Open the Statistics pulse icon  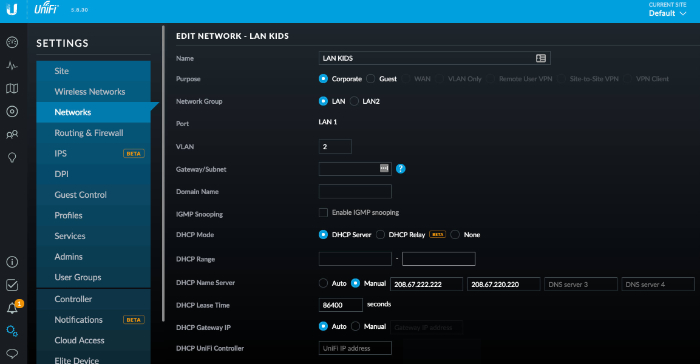12,66
